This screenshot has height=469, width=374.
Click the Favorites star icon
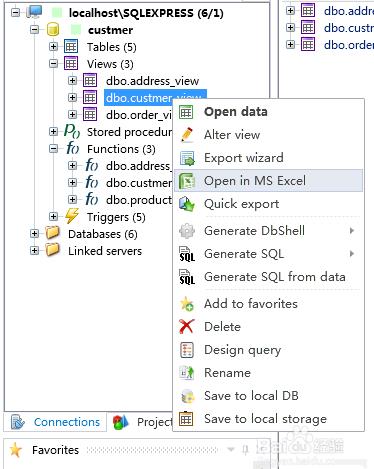point(15,450)
